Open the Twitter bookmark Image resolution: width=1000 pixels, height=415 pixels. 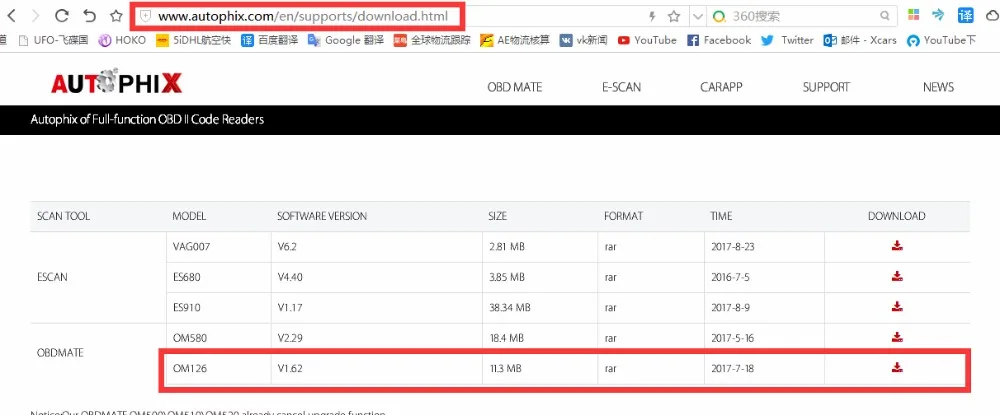(x=787, y=40)
